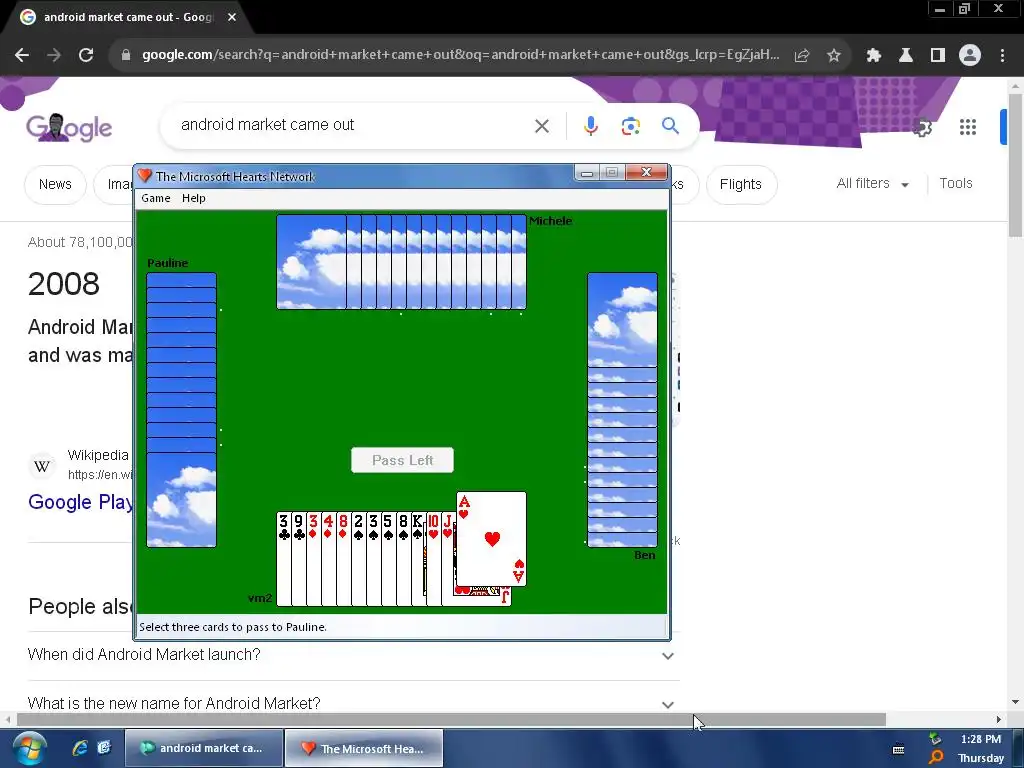Screen dimensions: 1024x768
Task: Open the Help menu in Hearts
Action: point(193,198)
